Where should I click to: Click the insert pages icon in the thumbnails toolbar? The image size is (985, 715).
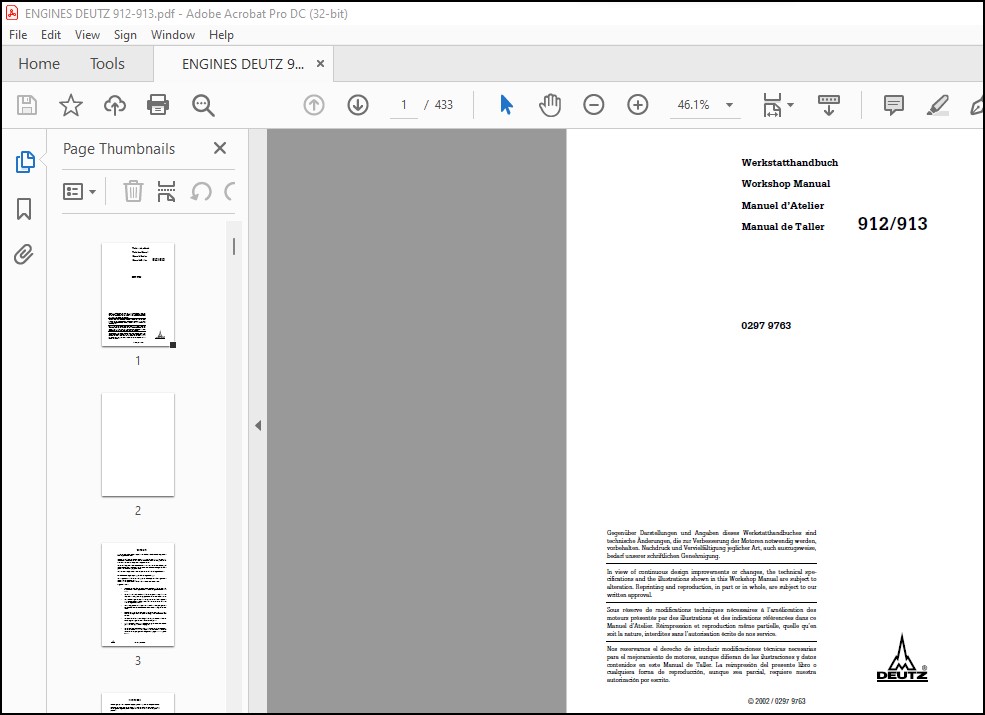(166, 191)
